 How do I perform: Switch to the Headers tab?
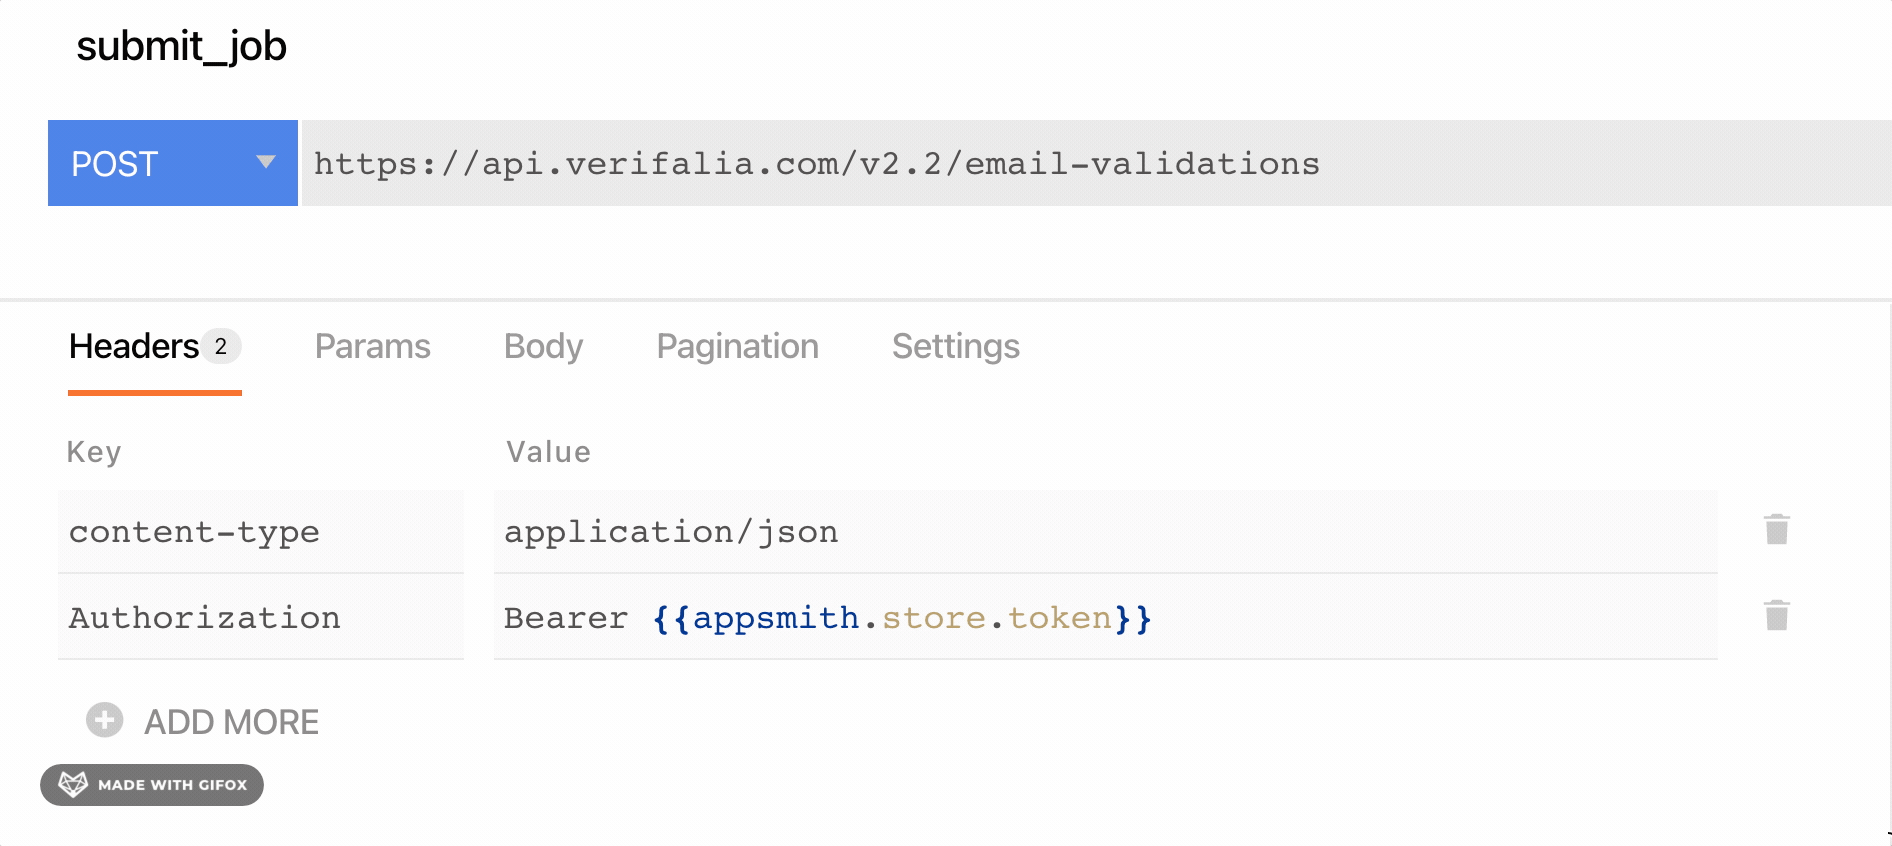[135, 347]
